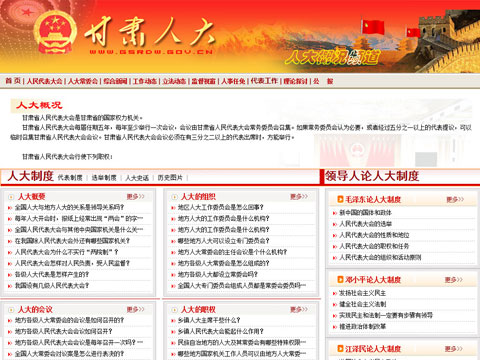Image resolution: width=480 pixels, height=360 pixels.
Task: Click the 人大的职权 section heading
Action: [x=198, y=310]
